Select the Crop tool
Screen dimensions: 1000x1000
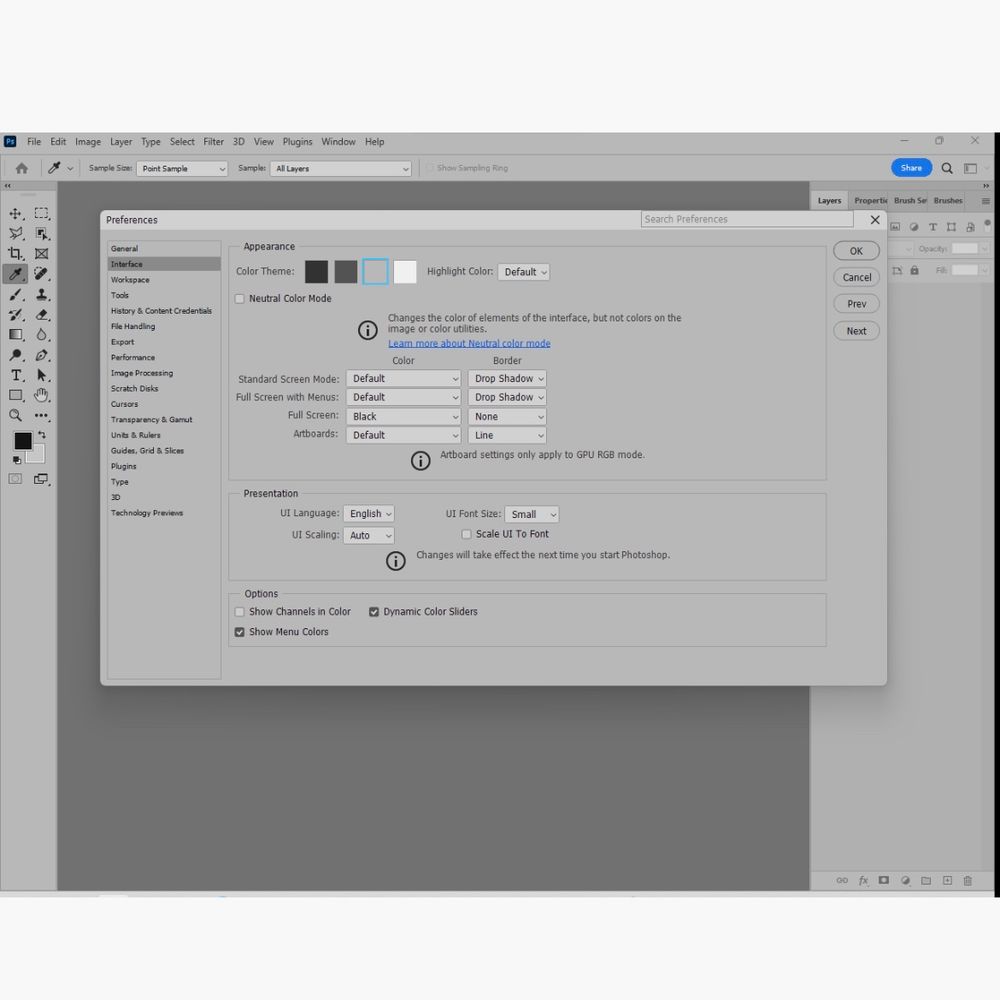[x=15, y=253]
